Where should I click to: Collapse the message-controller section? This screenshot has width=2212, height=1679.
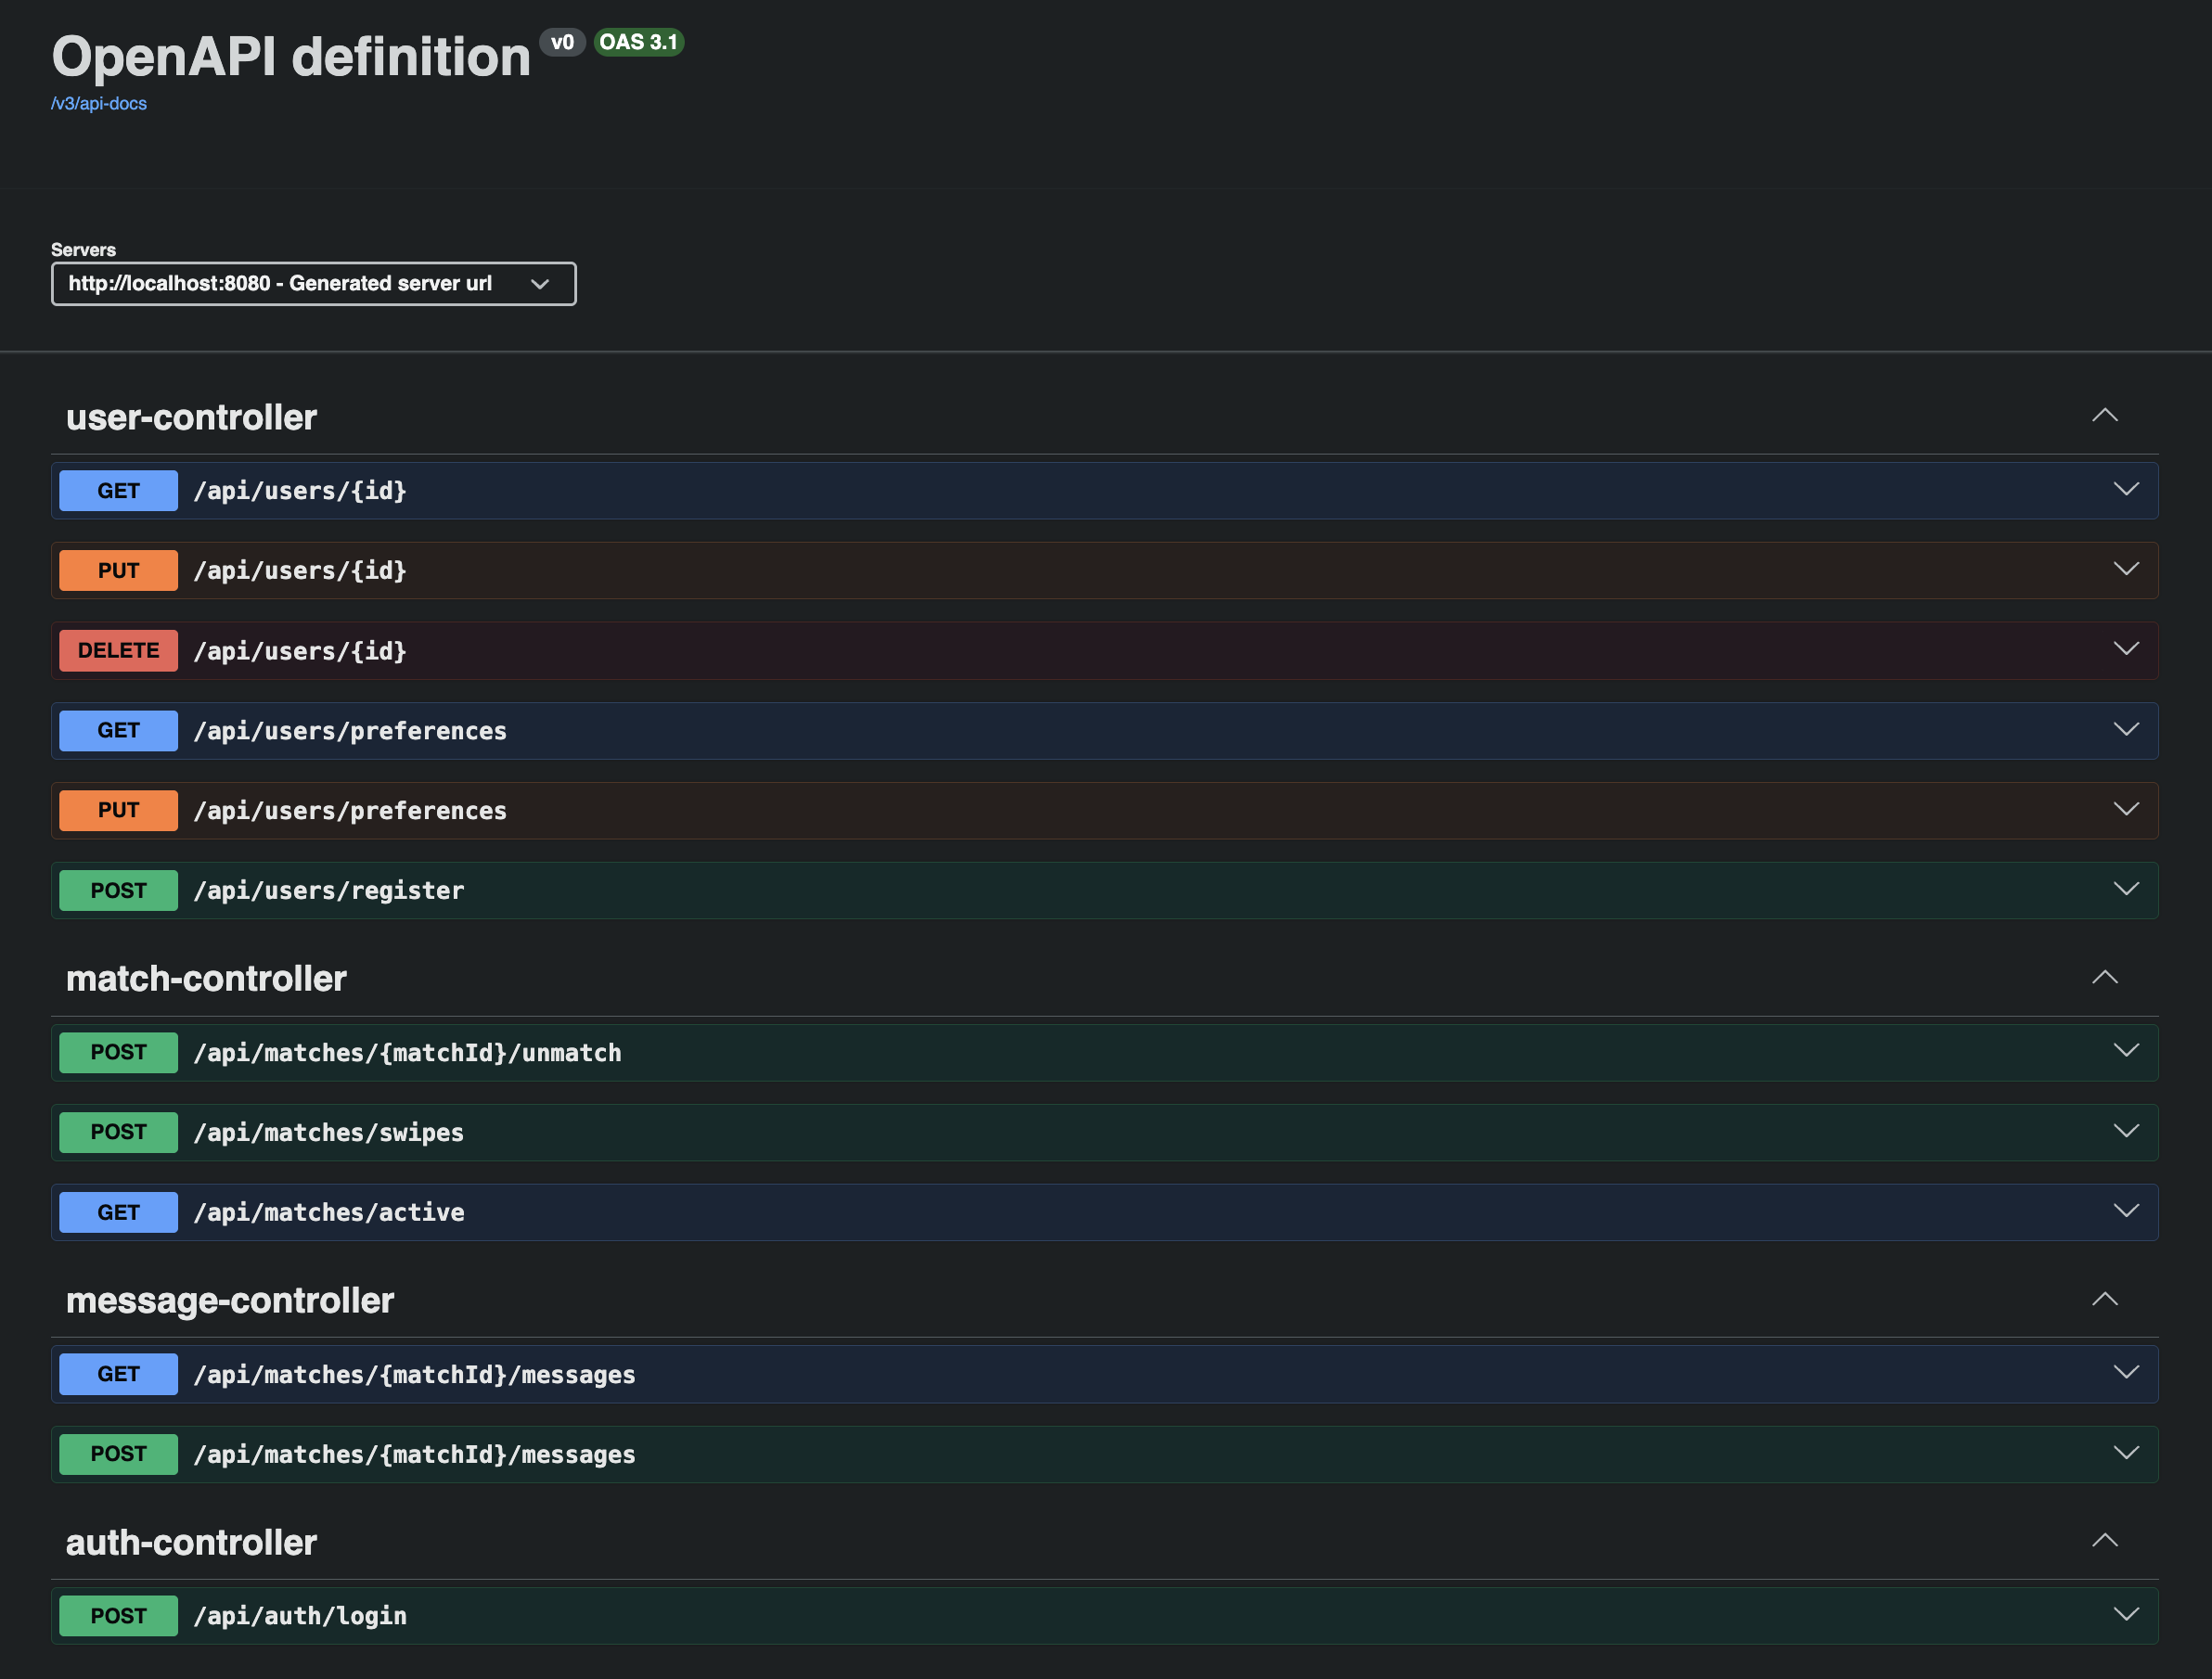[x=2105, y=1299]
